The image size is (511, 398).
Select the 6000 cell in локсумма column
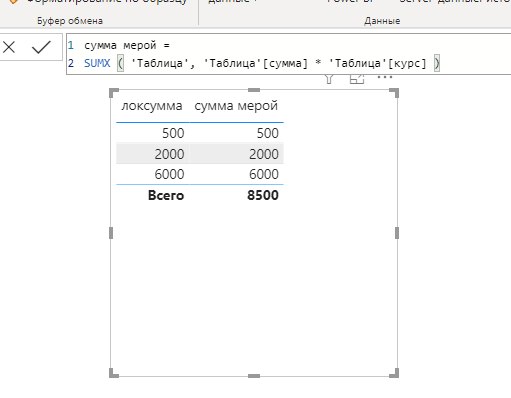tap(169, 174)
